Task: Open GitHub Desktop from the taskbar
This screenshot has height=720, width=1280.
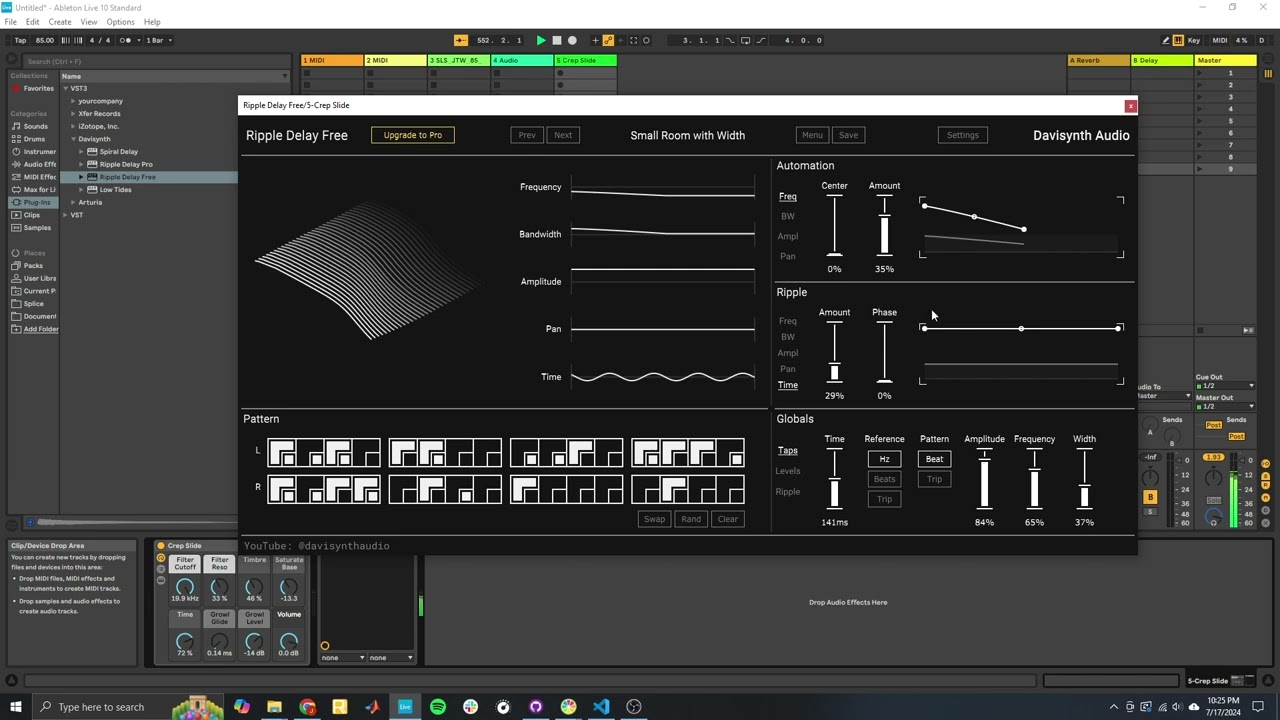Action: [x=536, y=707]
